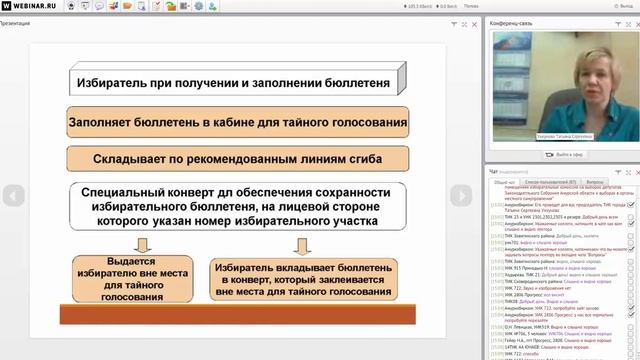The width and height of the screenshot is (640, 360).
Task: Click the invite user toolbar icon
Action: [x=213, y=6]
